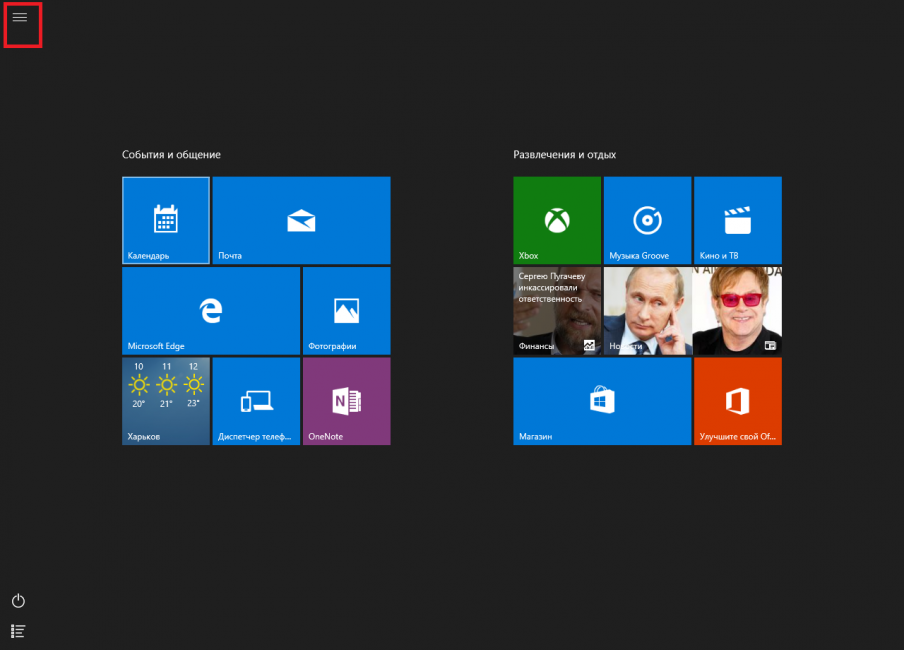This screenshot has height=650, width=904.
Task: Open the Кино и ТВ tile
Action: 738,220
